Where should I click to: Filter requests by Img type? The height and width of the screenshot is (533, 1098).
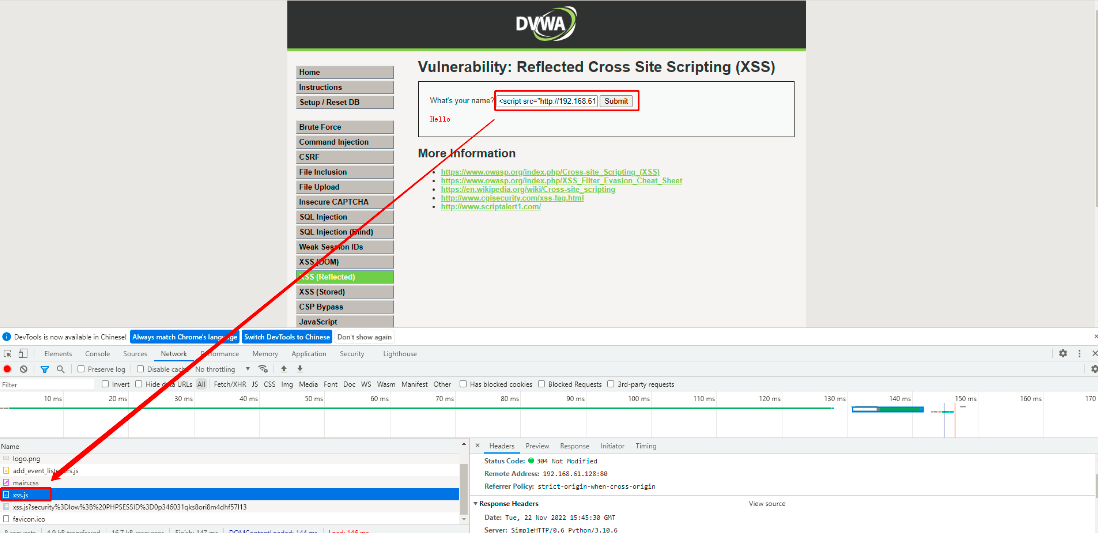(x=287, y=384)
